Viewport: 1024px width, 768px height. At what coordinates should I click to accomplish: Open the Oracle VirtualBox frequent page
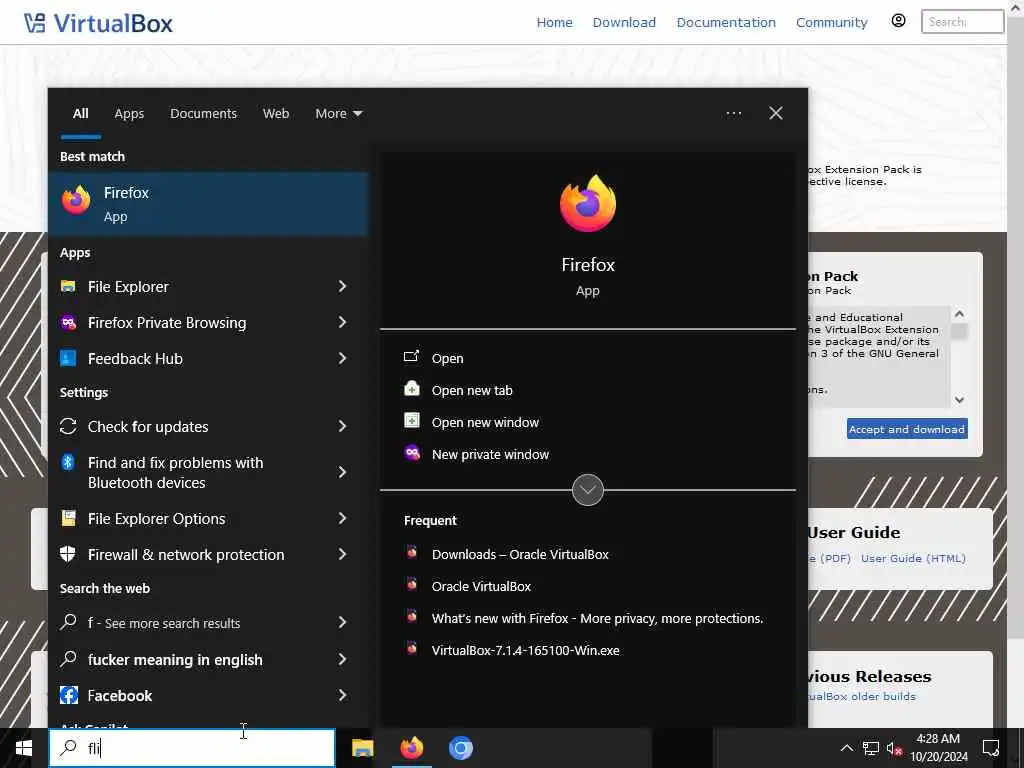[481, 586]
